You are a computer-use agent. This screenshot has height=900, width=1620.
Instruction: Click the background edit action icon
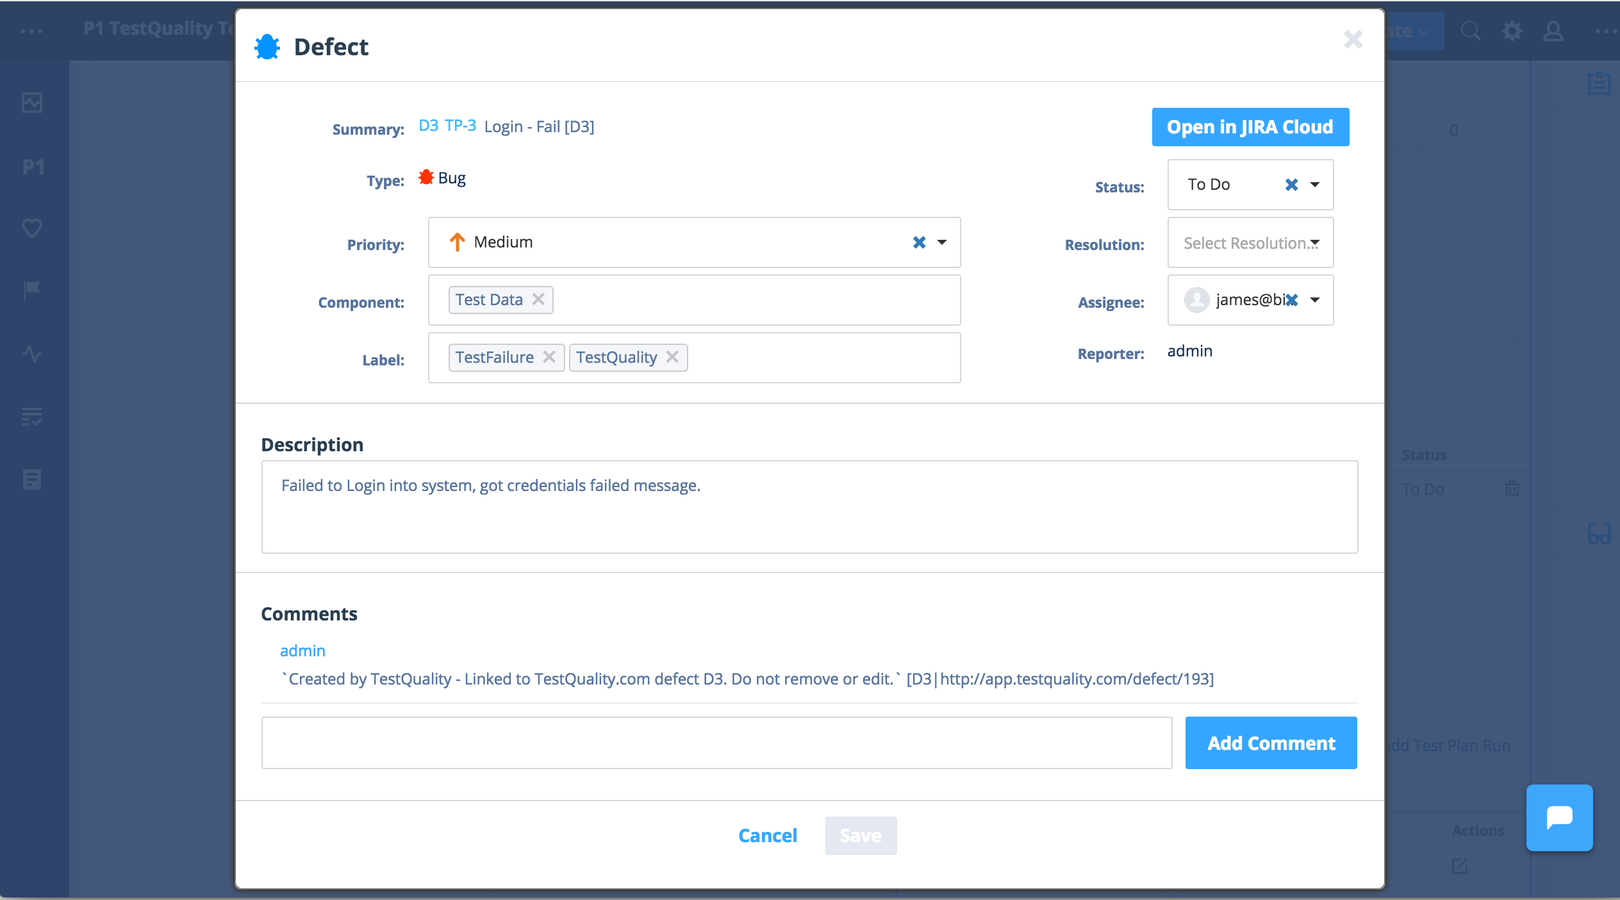tap(1460, 866)
